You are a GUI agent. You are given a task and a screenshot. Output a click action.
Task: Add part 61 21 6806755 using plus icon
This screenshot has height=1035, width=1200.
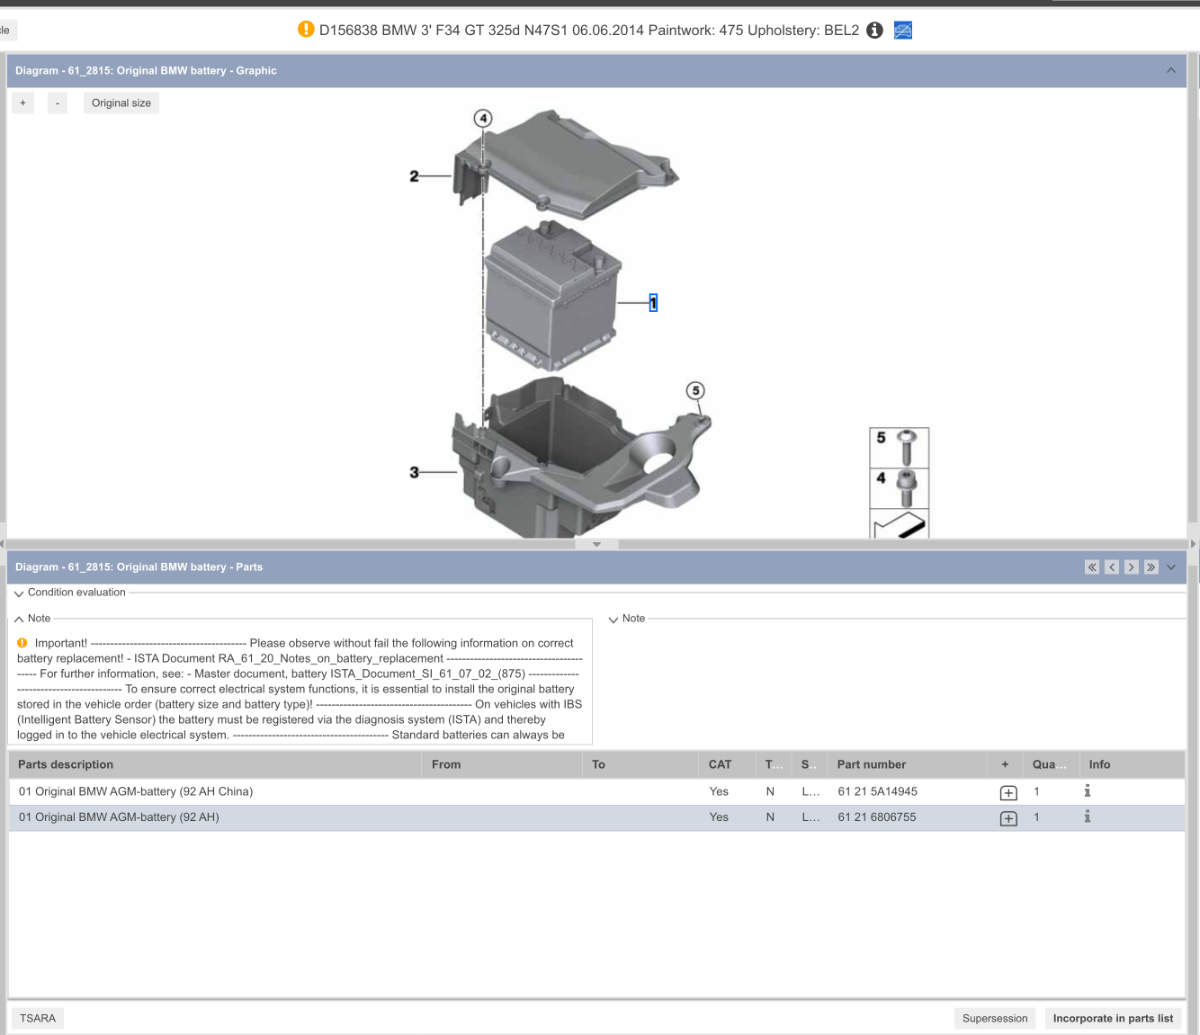point(1008,818)
